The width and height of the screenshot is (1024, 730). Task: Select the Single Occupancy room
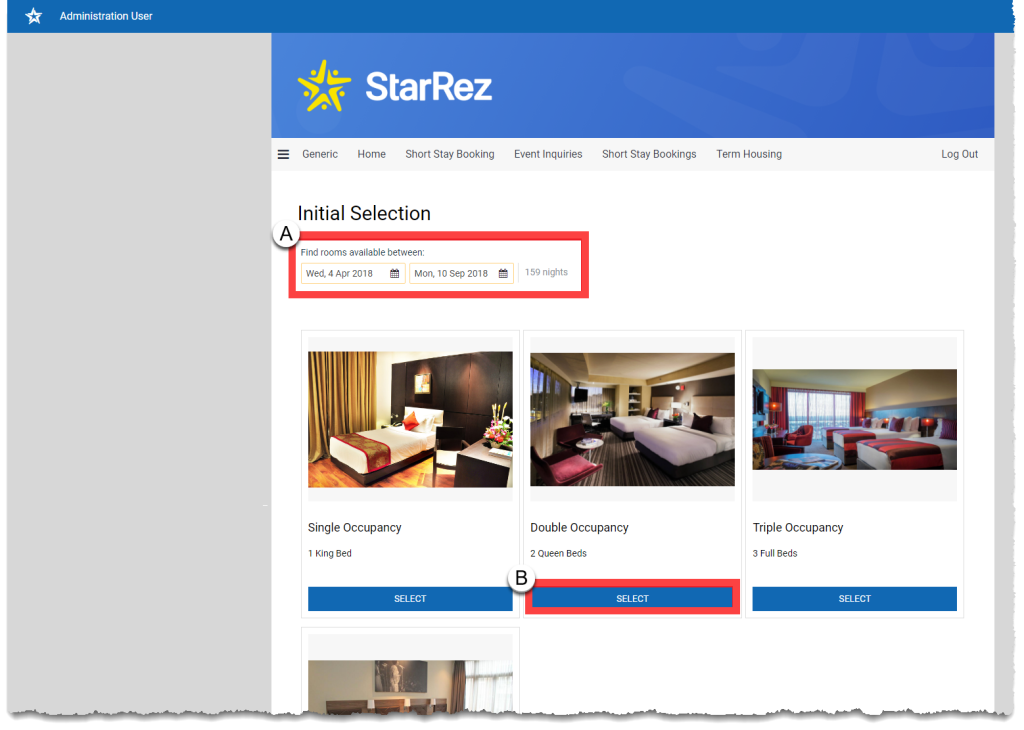[410, 599]
